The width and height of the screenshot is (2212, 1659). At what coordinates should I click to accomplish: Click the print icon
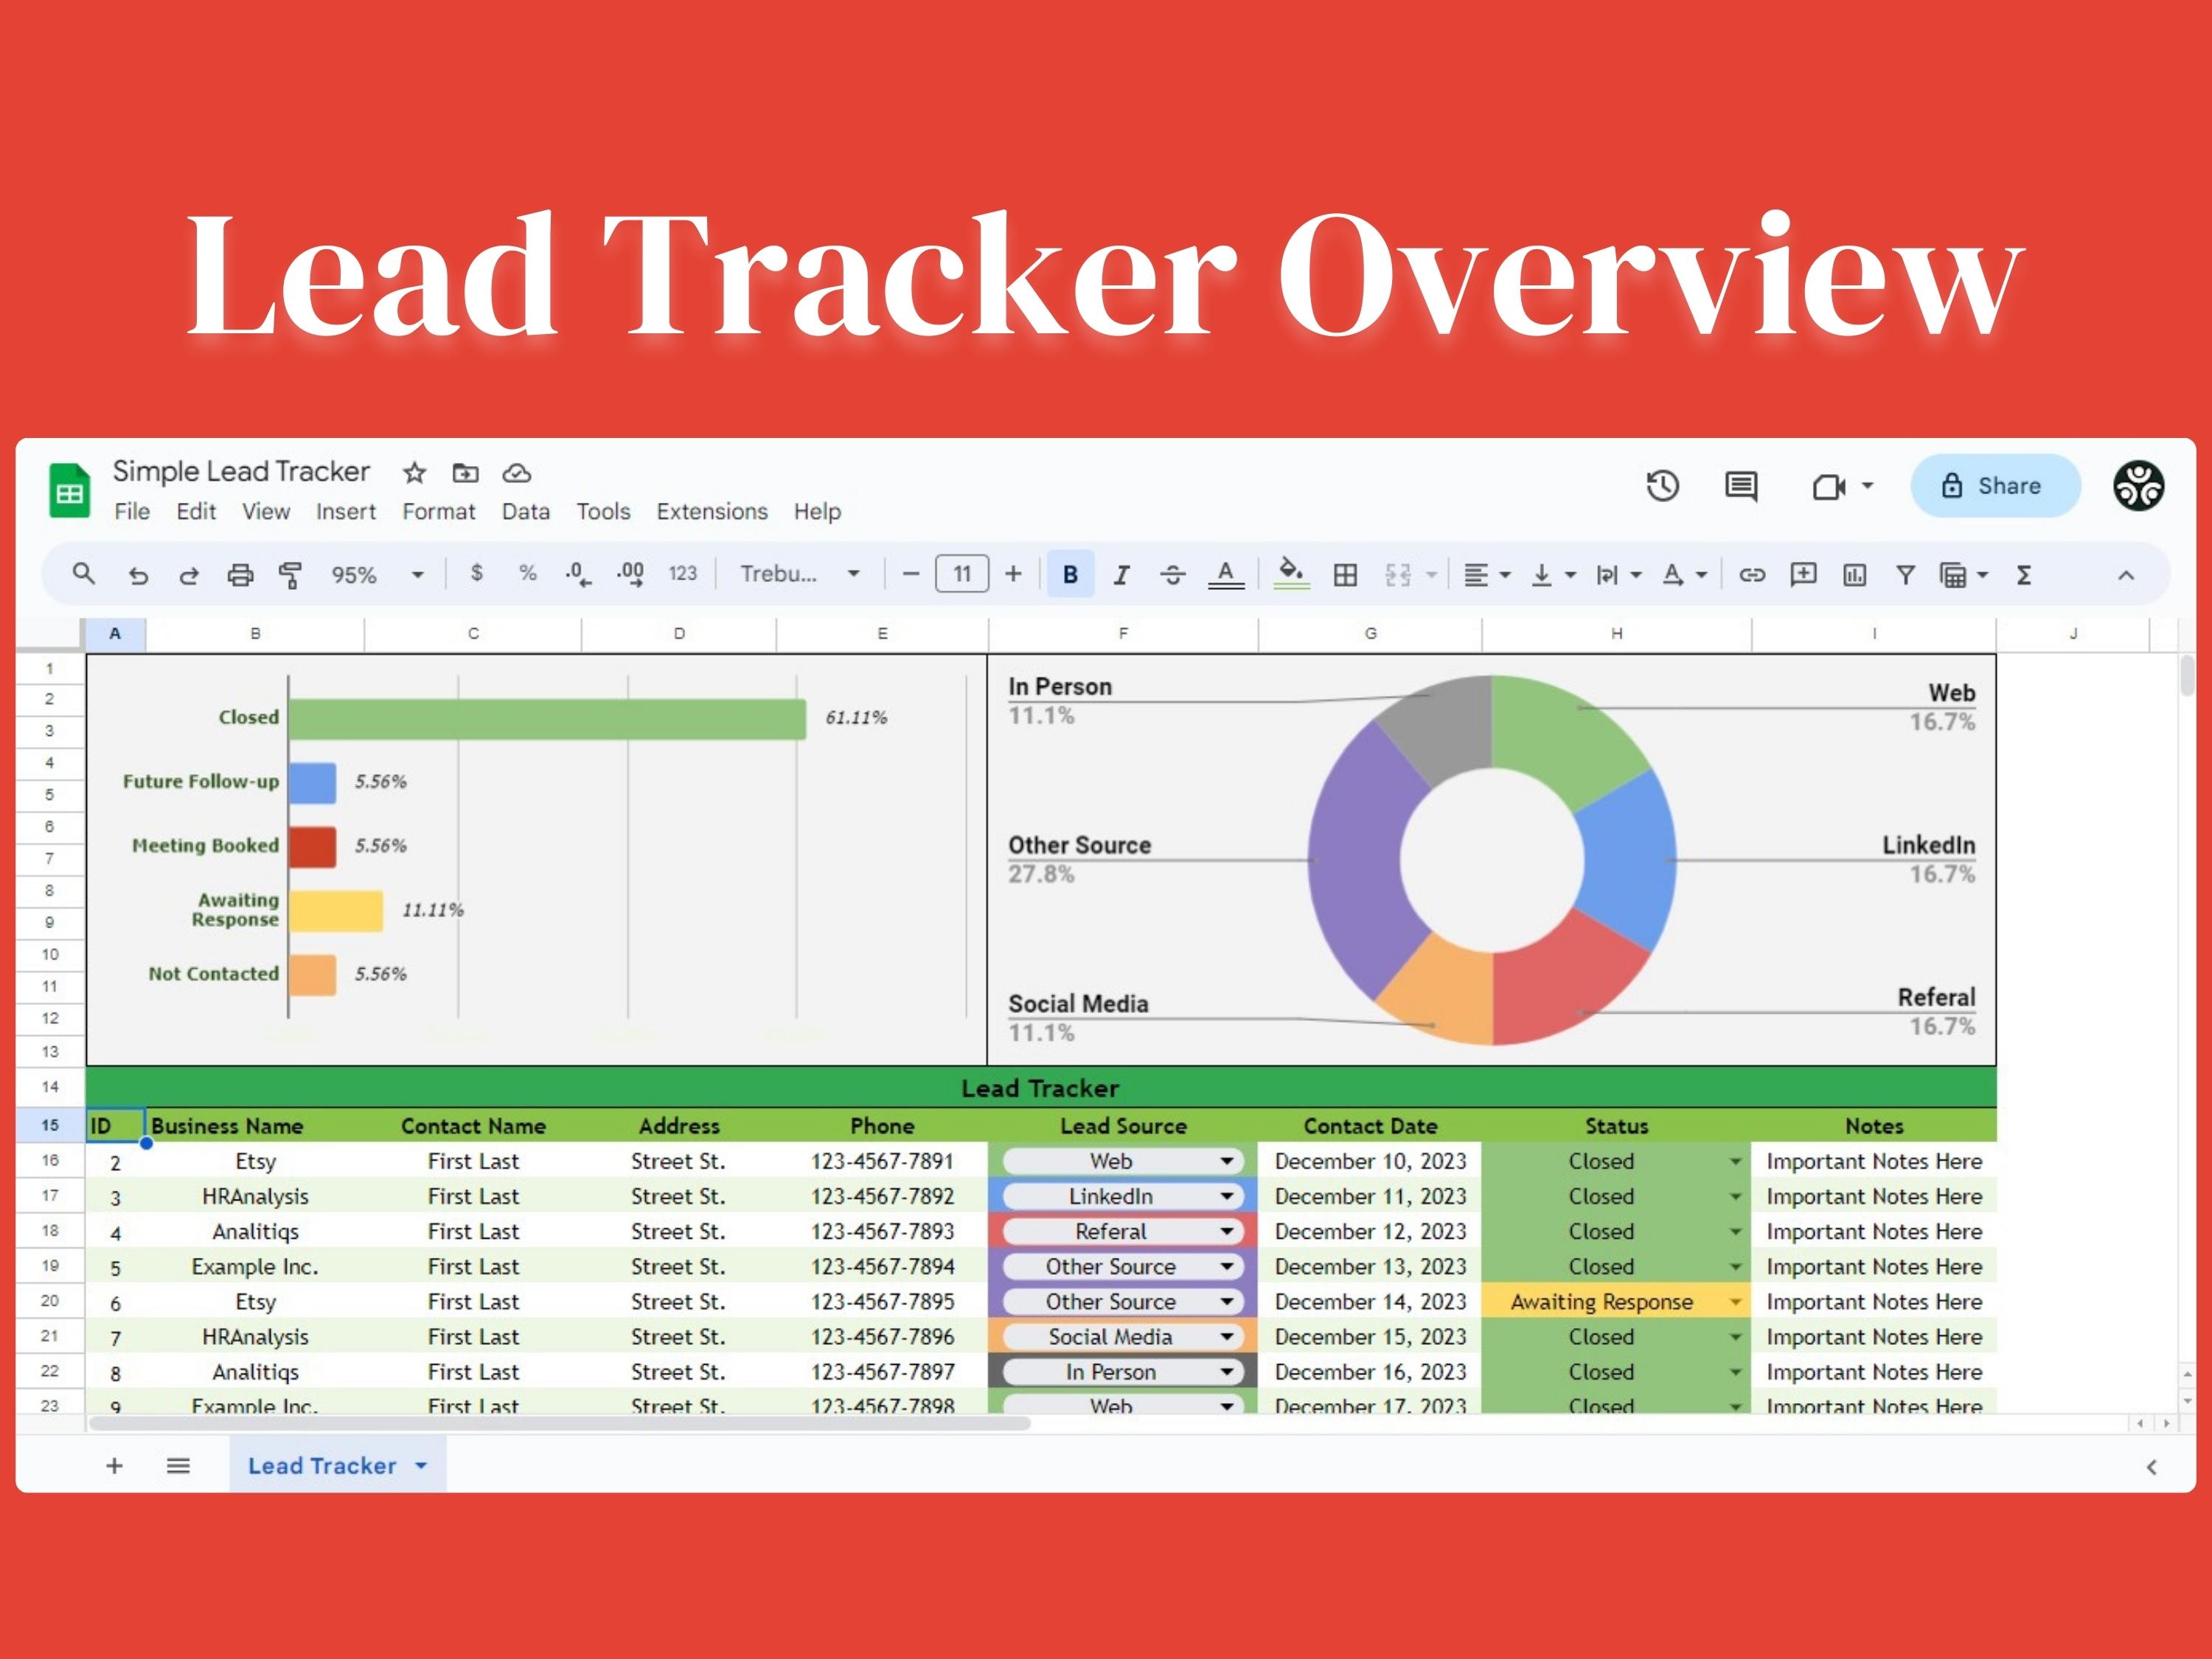click(x=240, y=575)
